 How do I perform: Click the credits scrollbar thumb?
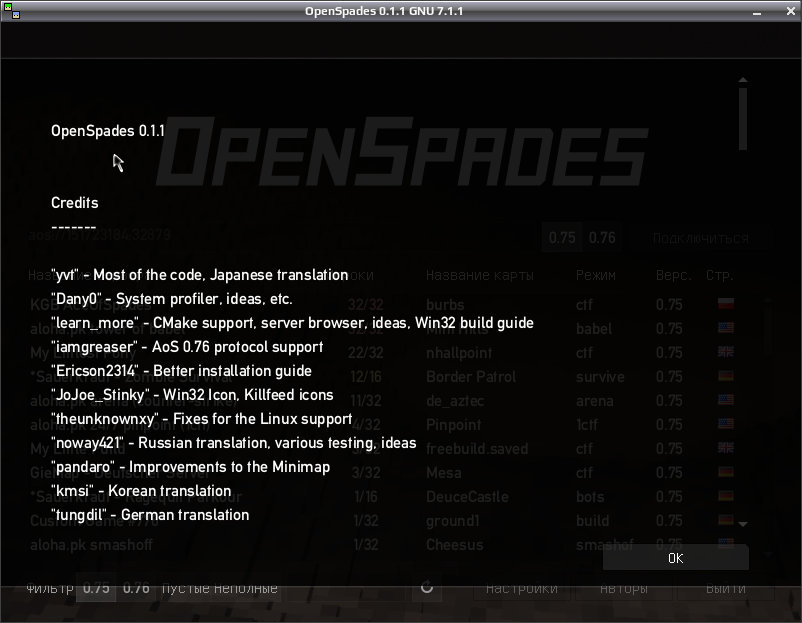(743, 118)
